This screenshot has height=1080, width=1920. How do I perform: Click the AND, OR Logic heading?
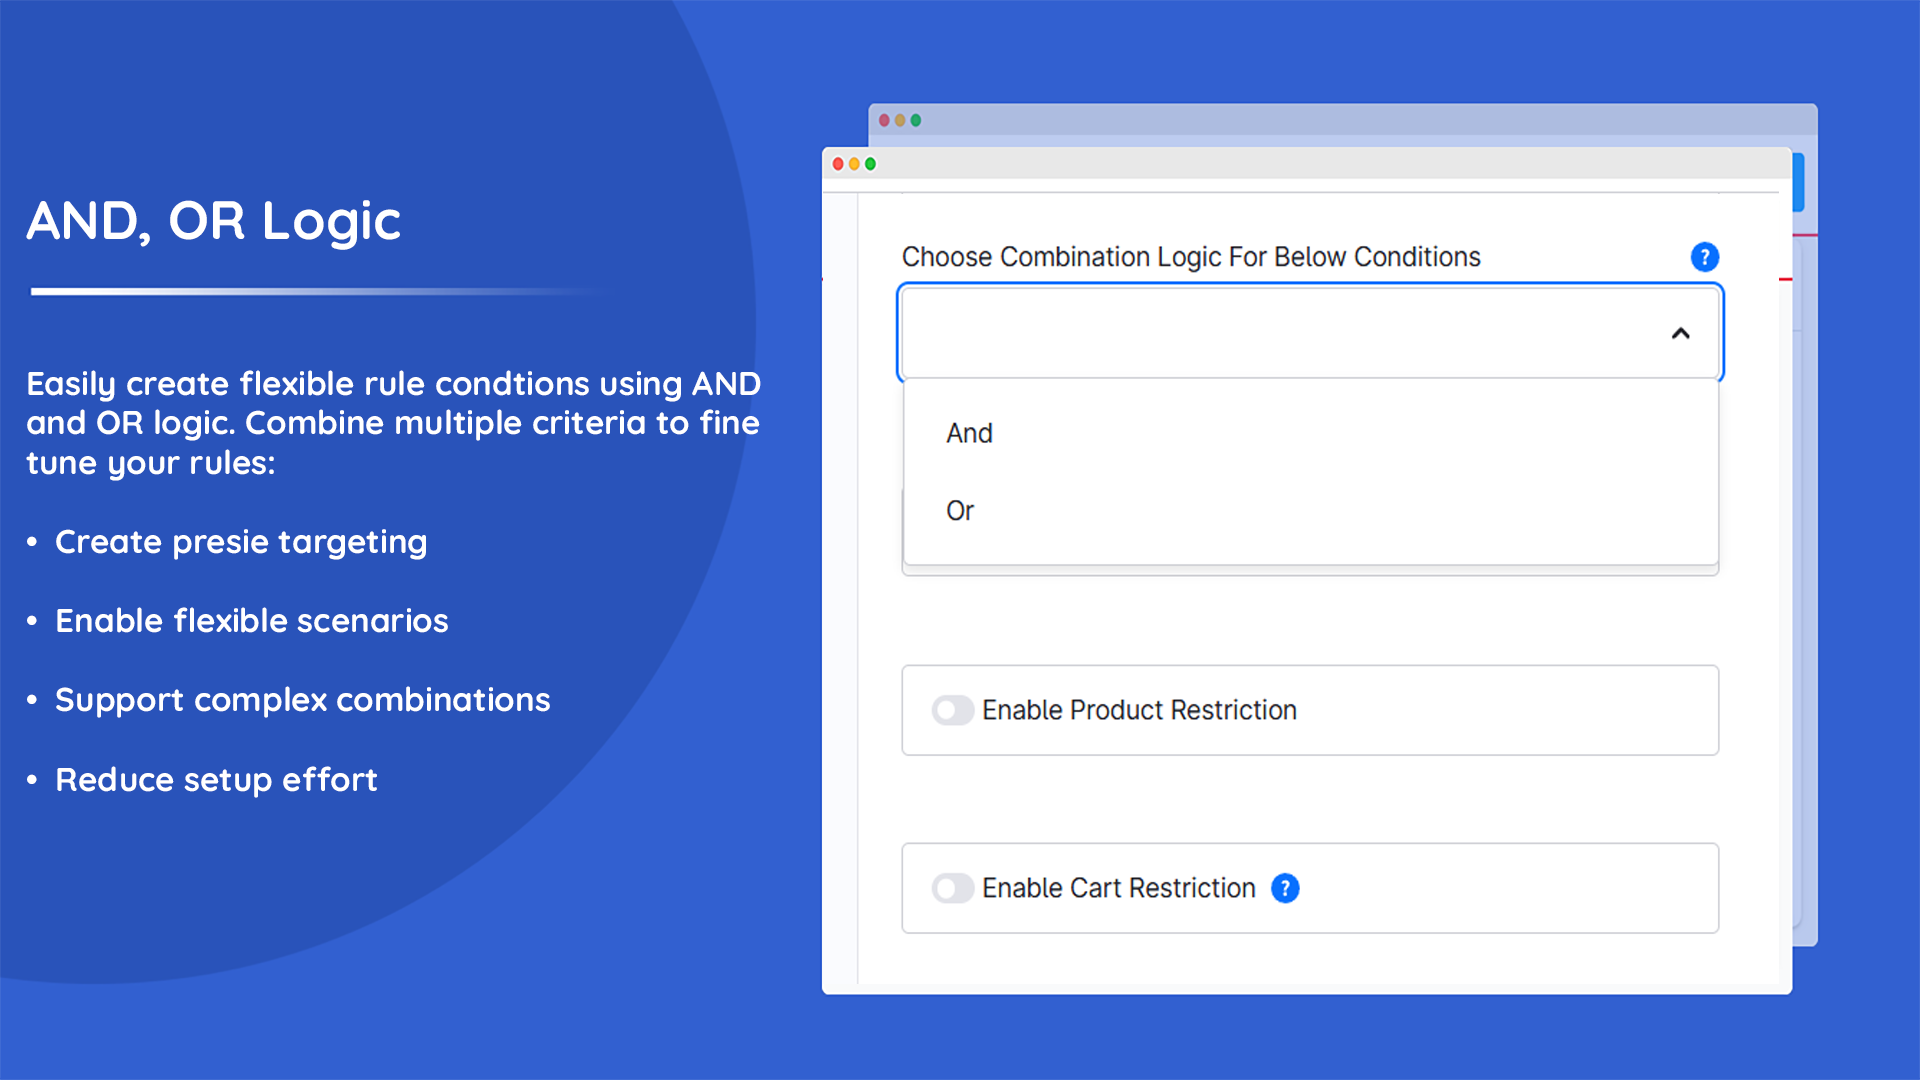pos(213,221)
